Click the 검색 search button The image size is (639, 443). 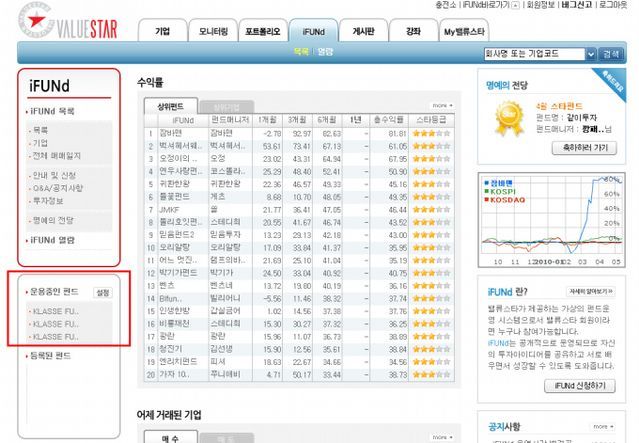[x=611, y=54]
